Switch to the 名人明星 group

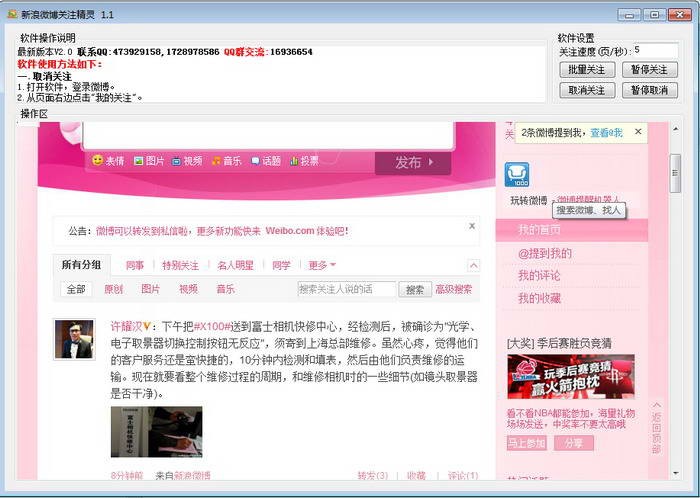235,266
